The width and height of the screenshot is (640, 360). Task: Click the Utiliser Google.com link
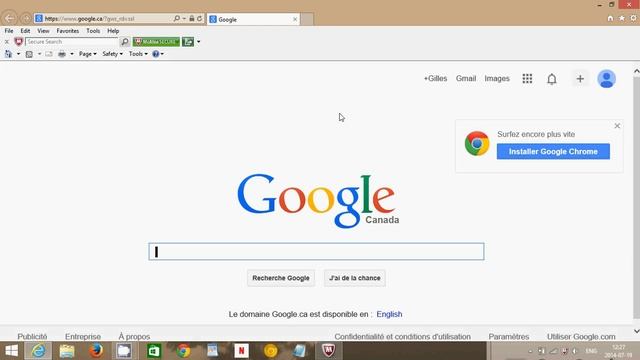click(x=581, y=336)
